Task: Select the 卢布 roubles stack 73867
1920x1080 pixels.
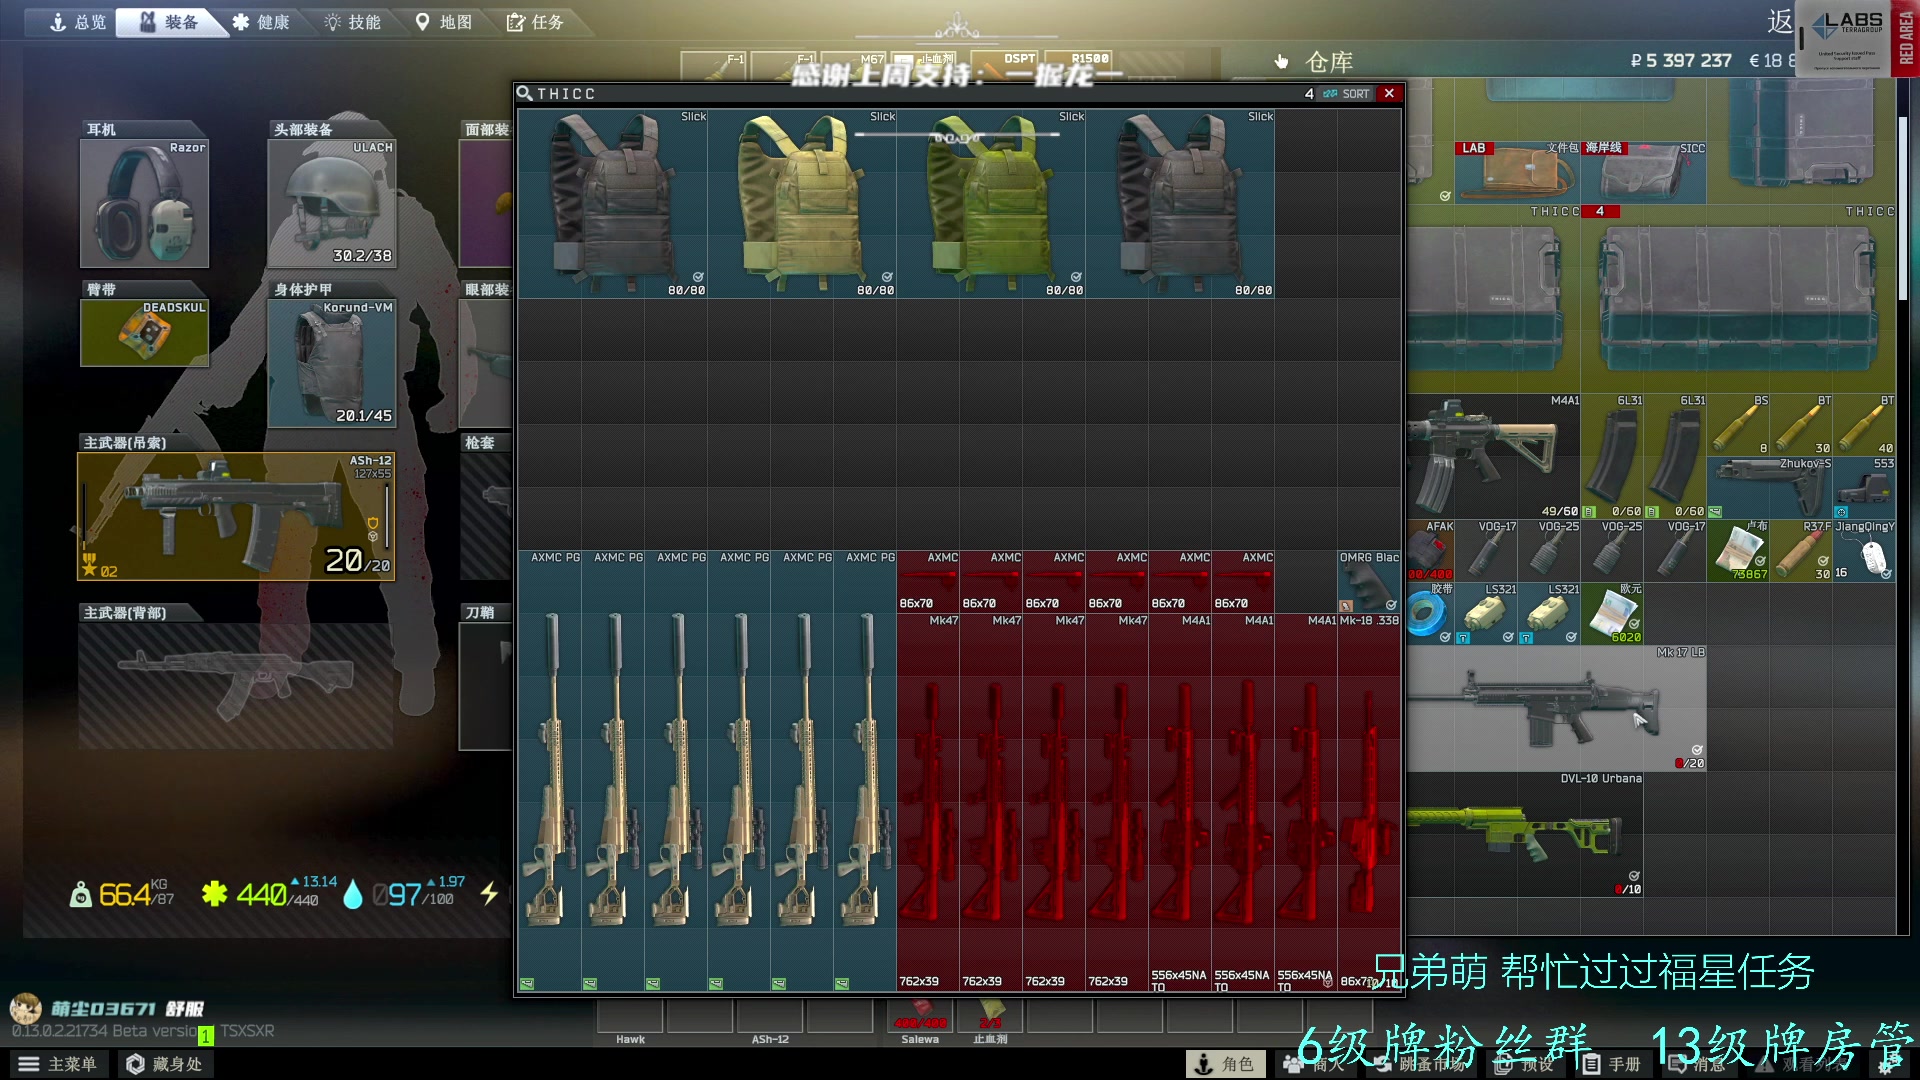Action: tap(1738, 550)
